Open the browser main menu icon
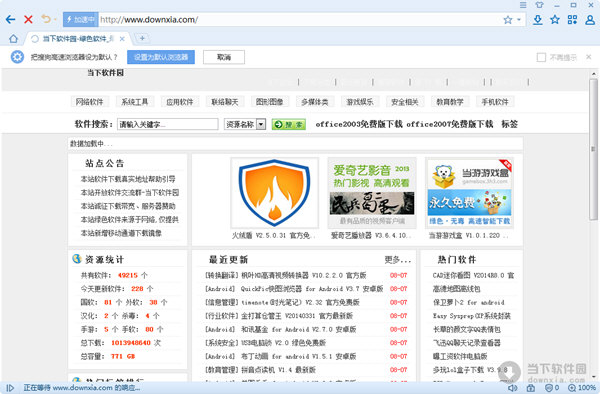Screen dimensions: 600x394 coord(523,5)
